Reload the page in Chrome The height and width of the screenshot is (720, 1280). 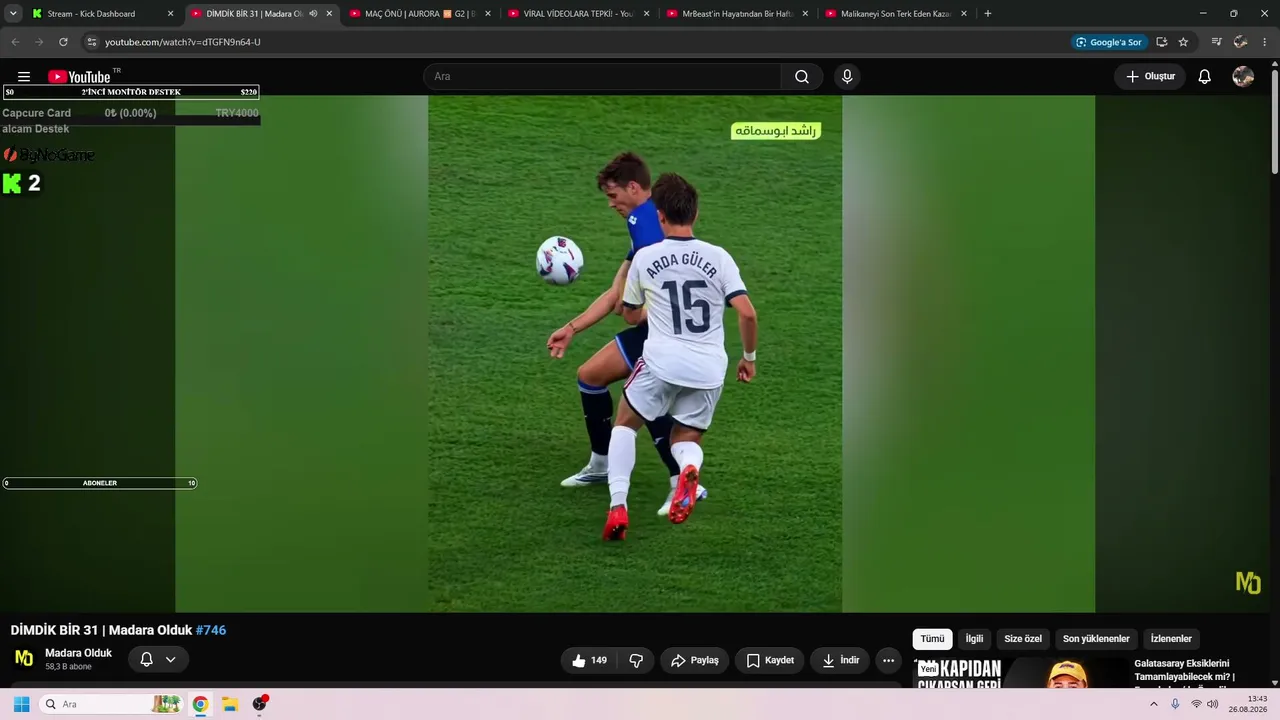coord(63,42)
